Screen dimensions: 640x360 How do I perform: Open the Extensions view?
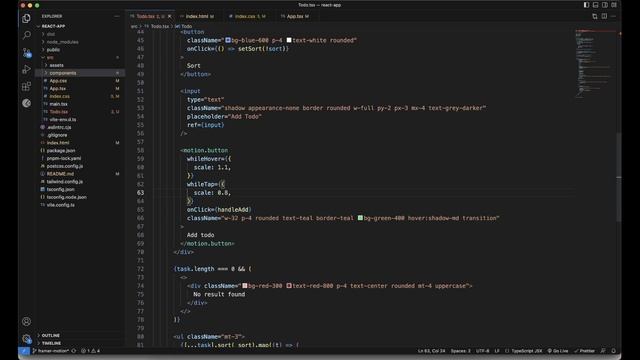(27, 86)
